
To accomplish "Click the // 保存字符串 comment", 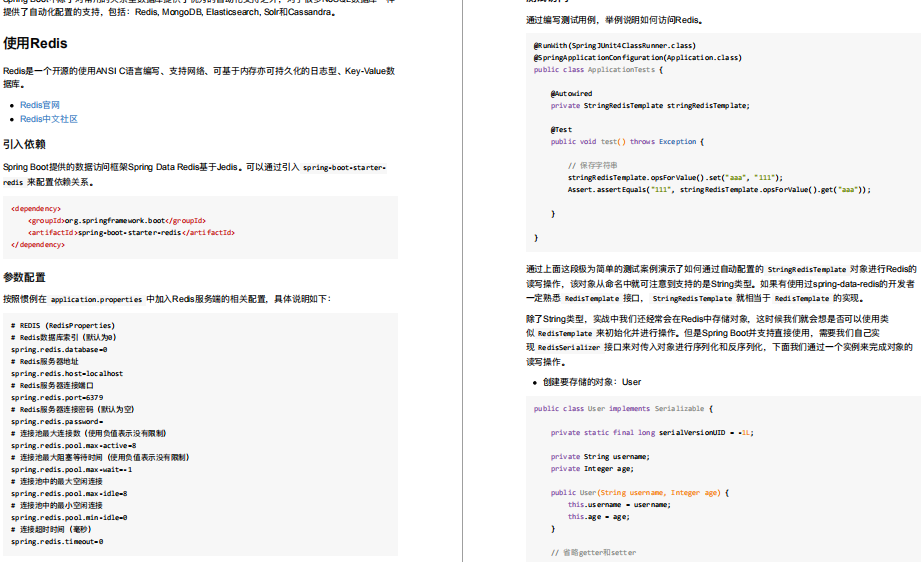I will (593, 165).
